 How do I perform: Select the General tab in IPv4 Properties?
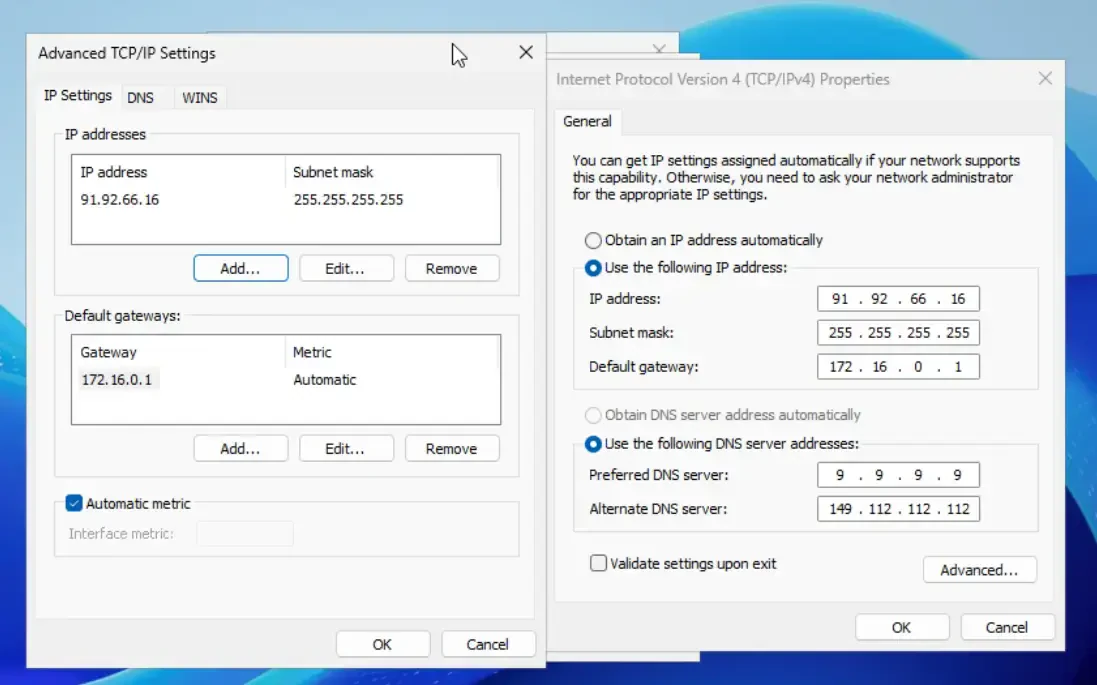(x=587, y=121)
